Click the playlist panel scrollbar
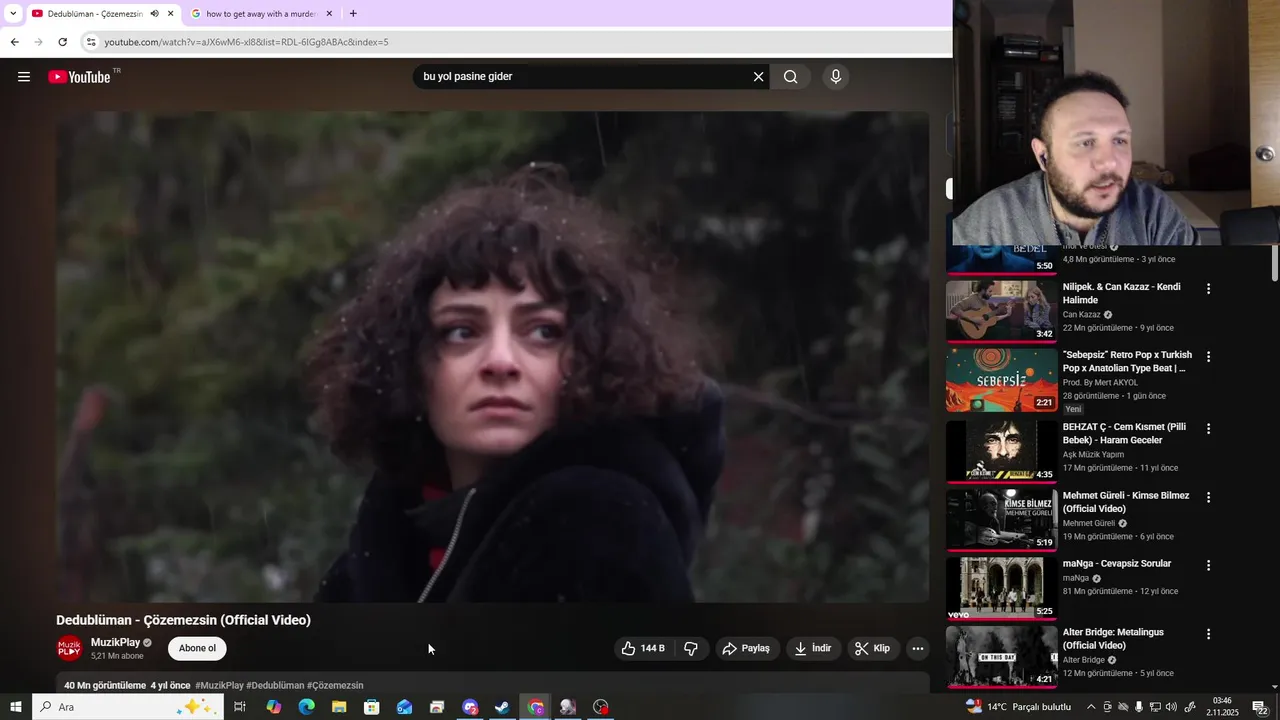 click(x=1274, y=262)
